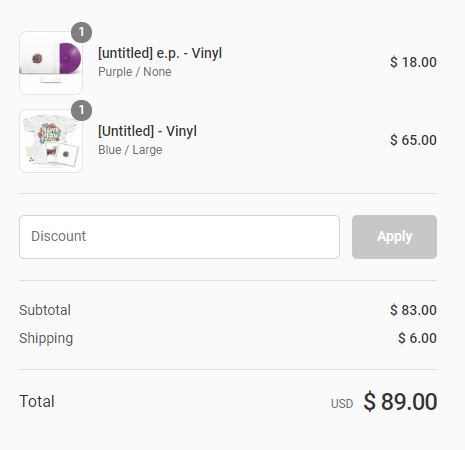Click the Total label
The image size is (465, 450).
pos(37,401)
